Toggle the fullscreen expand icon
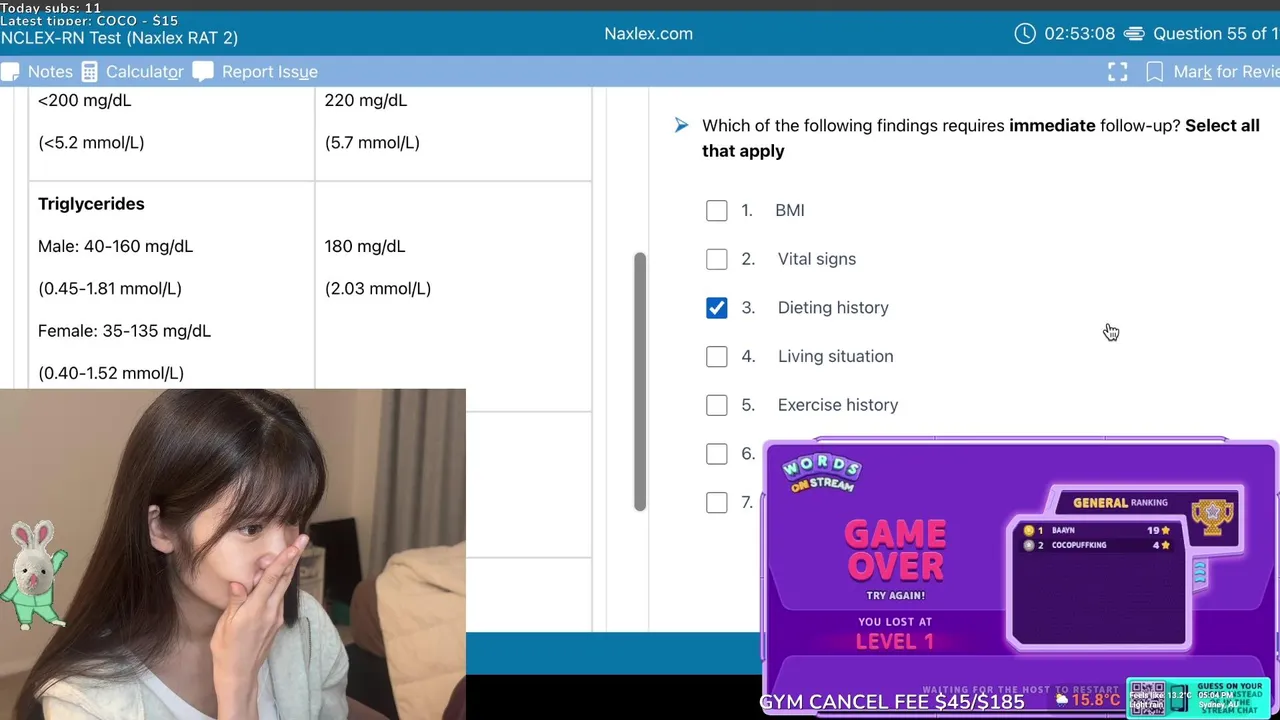Viewport: 1280px width, 720px height. [x=1117, y=72]
